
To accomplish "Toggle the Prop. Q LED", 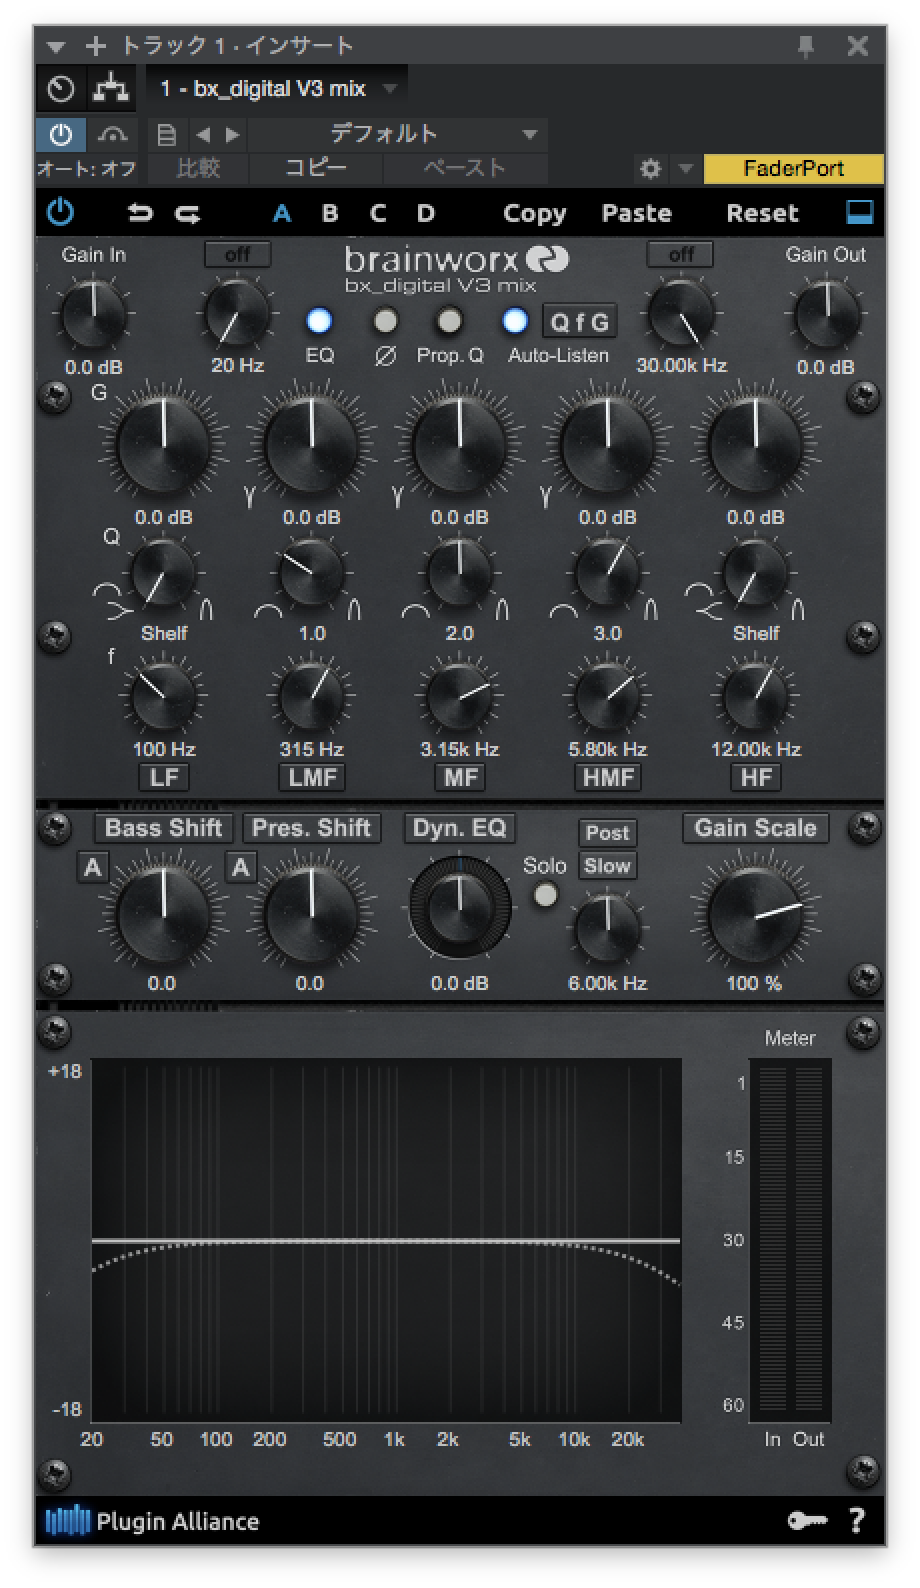I will (x=450, y=321).
